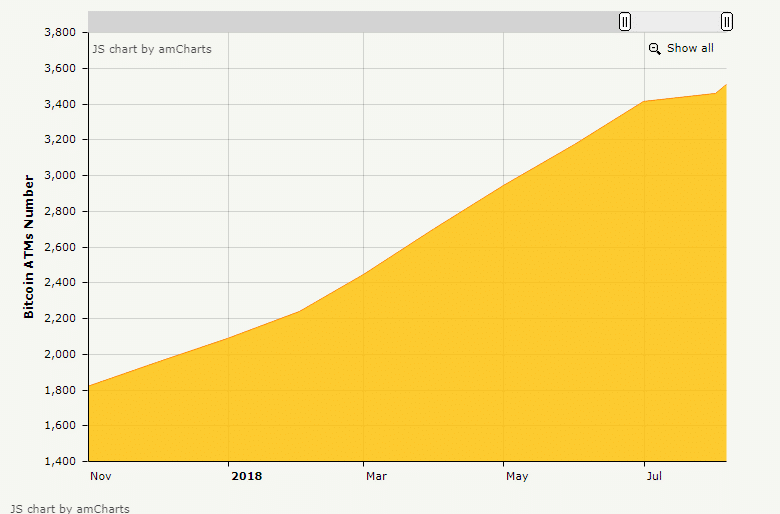This screenshot has height=514, width=780.
Task: Click the 2,800 value on the vertical axis
Action: click(60, 211)
